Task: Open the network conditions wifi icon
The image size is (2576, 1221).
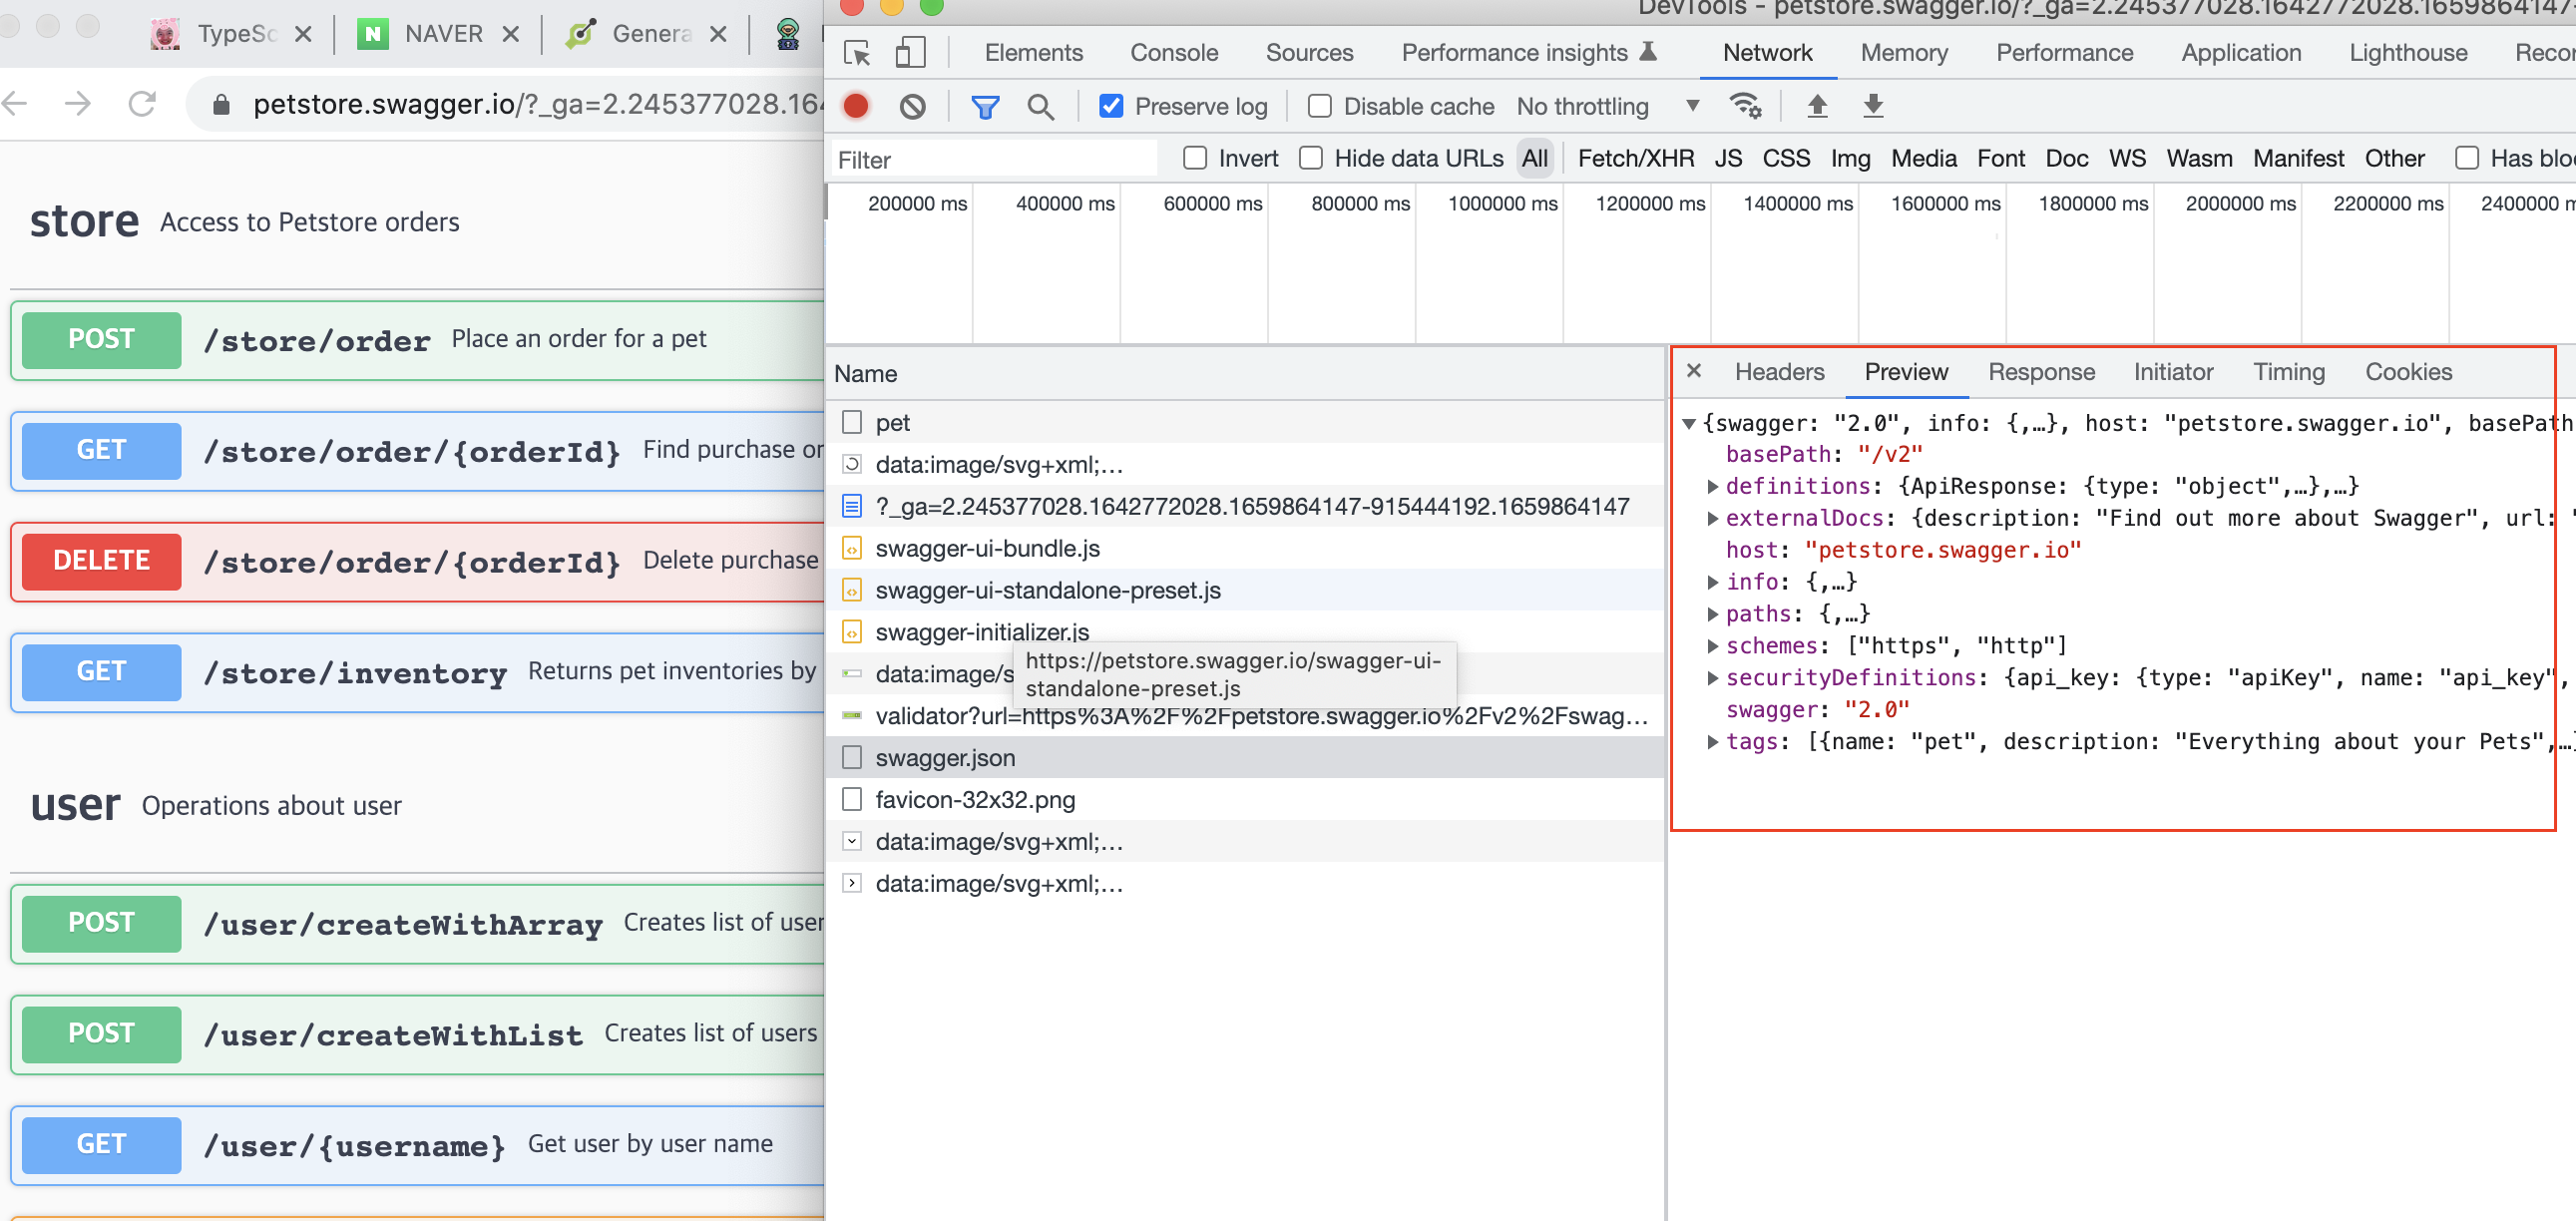Action: point(1745,106)
